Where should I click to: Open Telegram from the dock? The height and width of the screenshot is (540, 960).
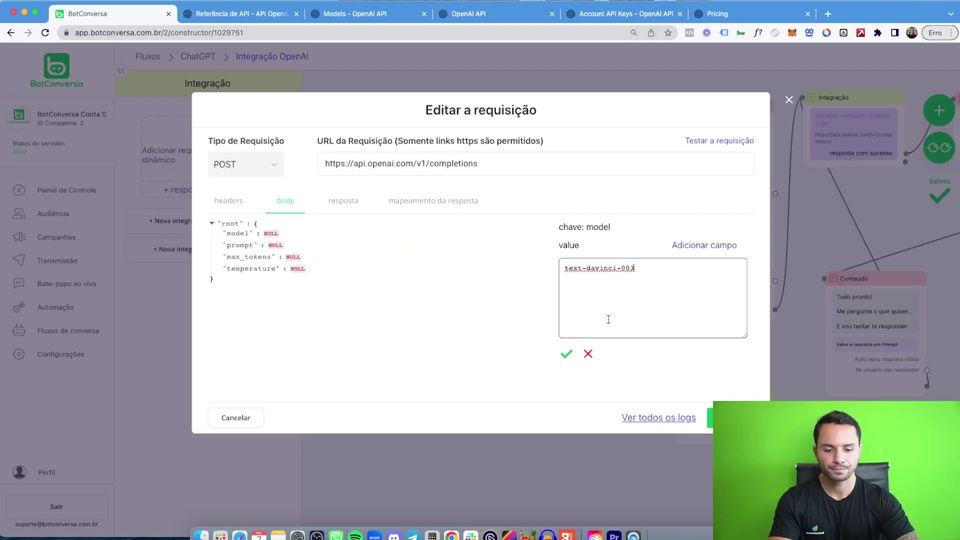coord(413,536)
